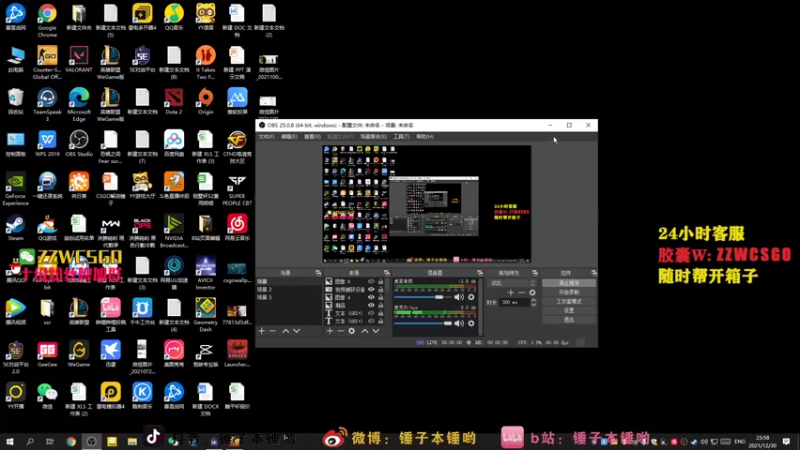Open Dota 2 desktop icon

point(174,101)
